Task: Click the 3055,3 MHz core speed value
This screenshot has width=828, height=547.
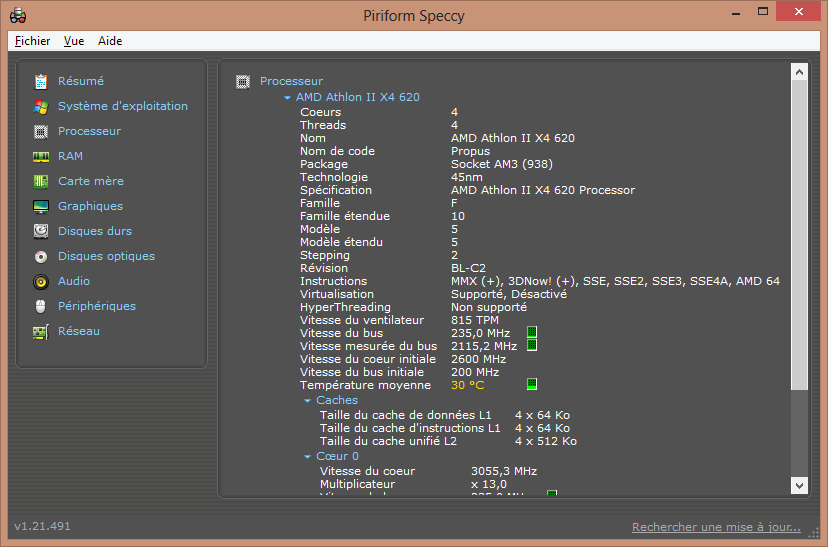Action: (x=504, y=471)
